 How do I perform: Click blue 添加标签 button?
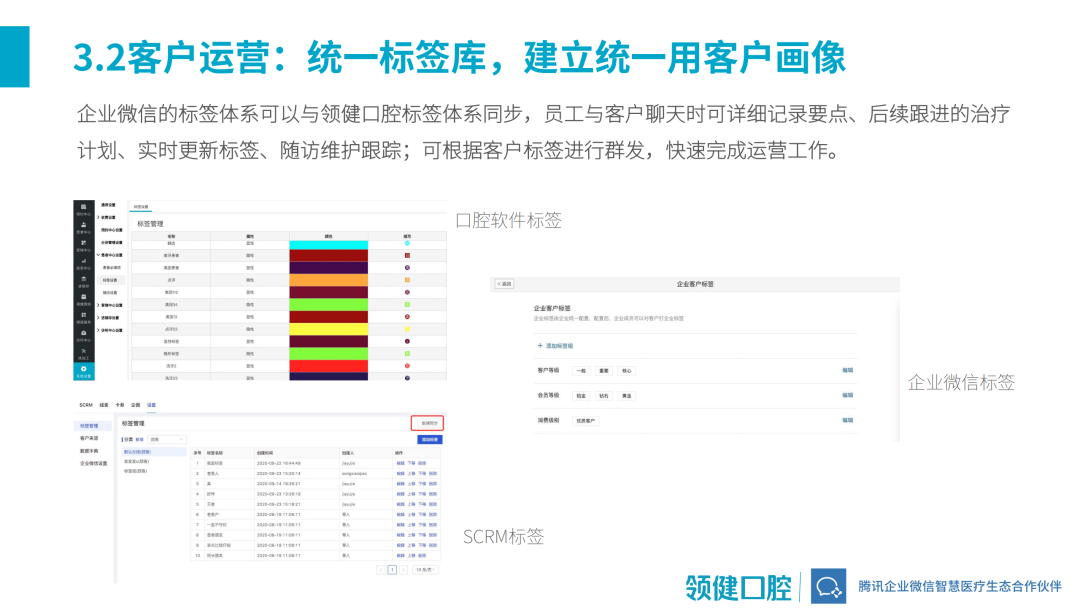[429, 439]
